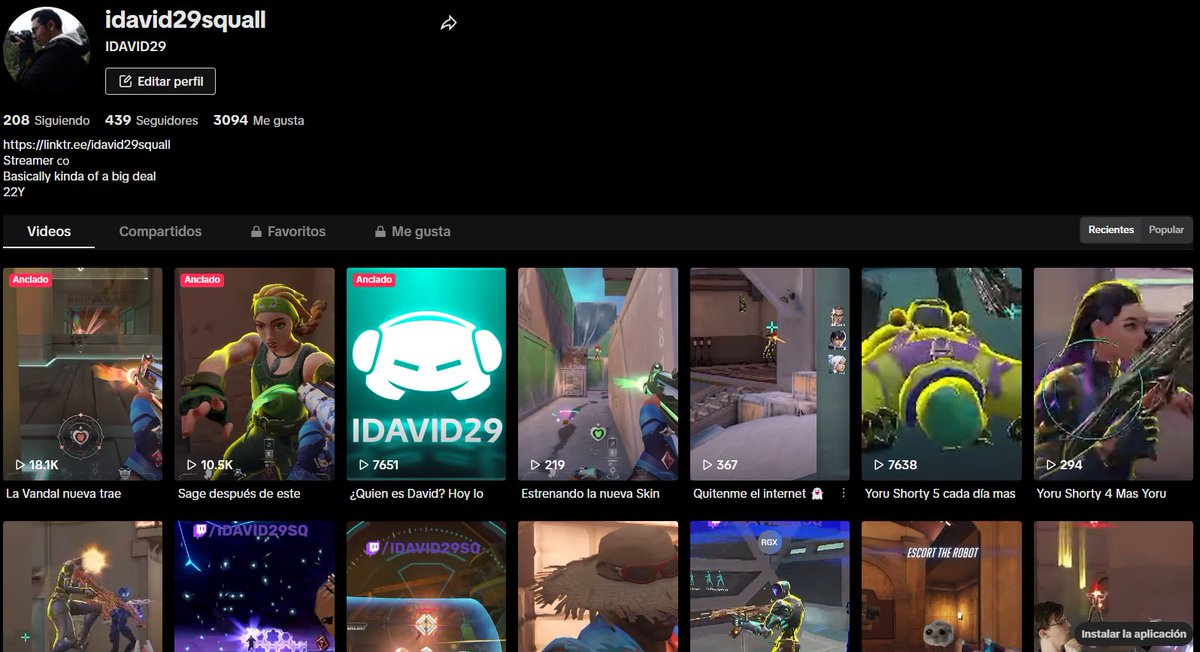Click the bio line 'Basically kinda of a big deal'
Viewport: 1200px width, 652px height.
coord(80,176)
